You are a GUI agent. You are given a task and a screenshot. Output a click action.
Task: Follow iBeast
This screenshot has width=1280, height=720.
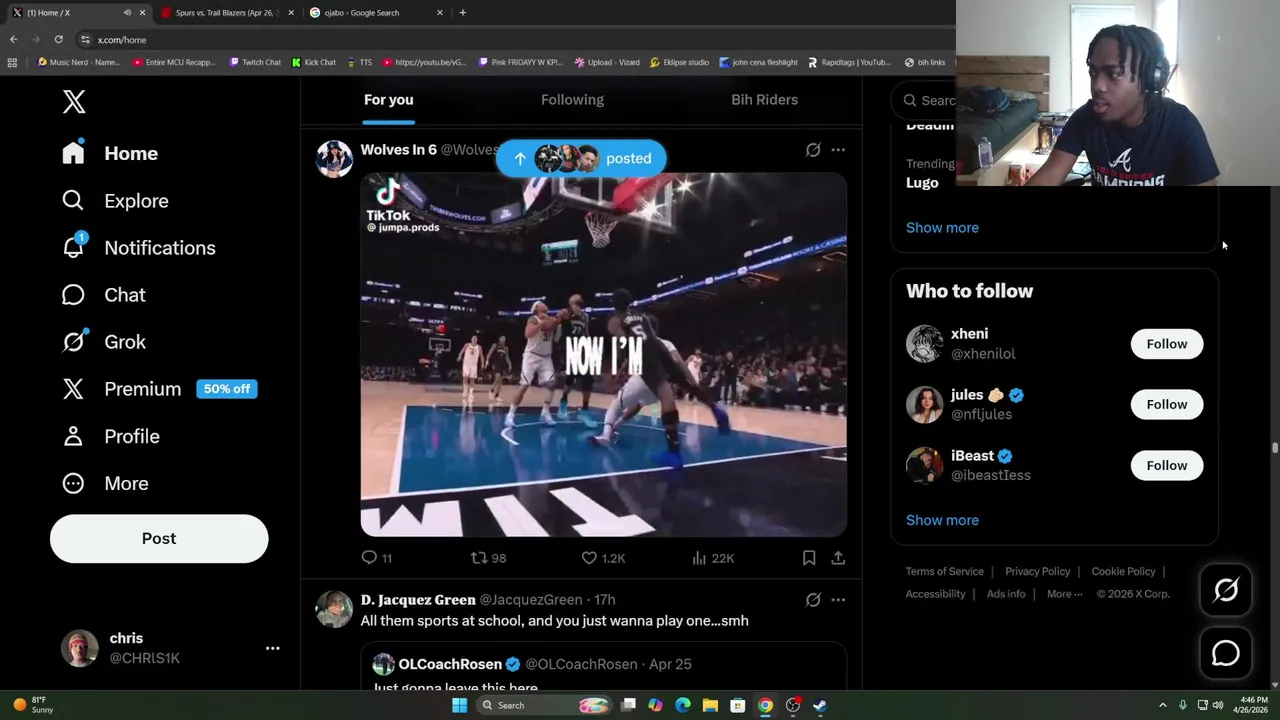(1166, 466)
